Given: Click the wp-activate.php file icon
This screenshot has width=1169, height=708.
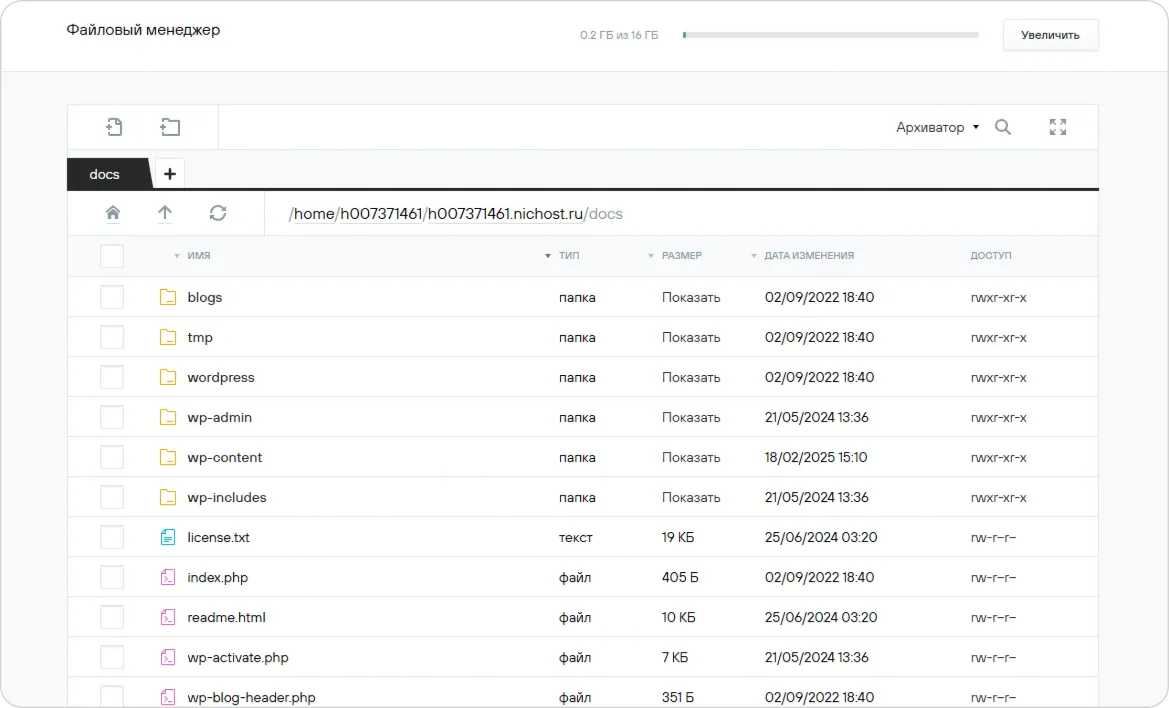Looking at the screenshot, I should (168, 657).
